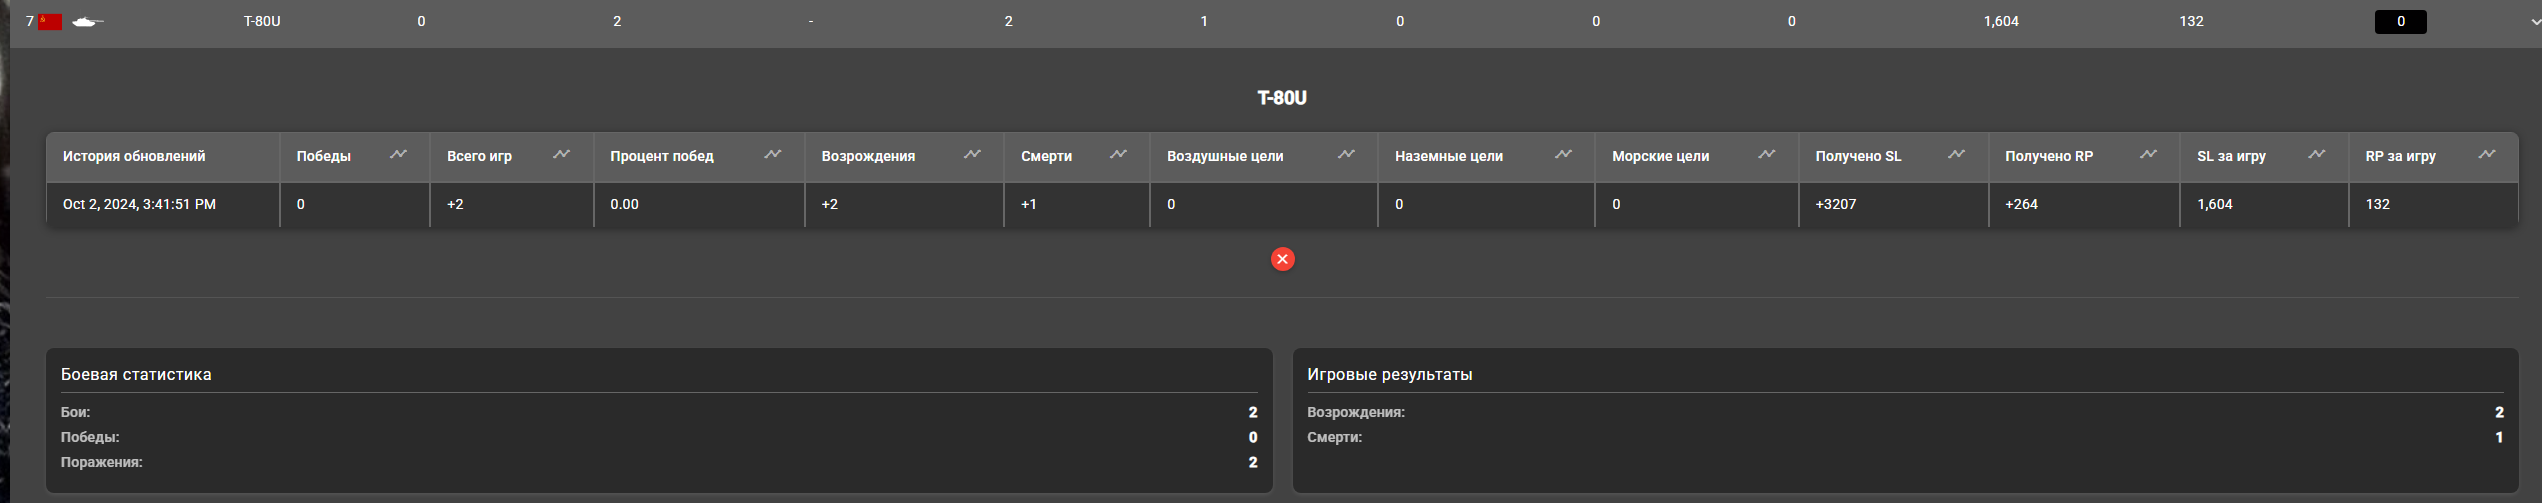
Task: Show the Получено SL trend chart
Action: (1956, 154)
